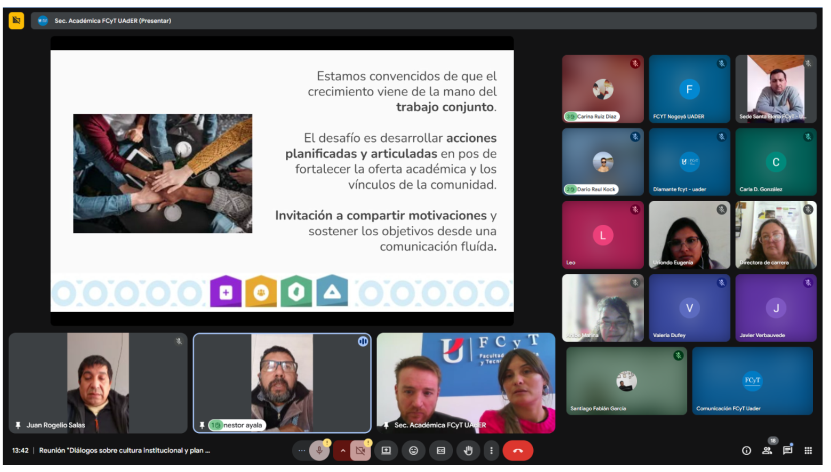Image resolution: width=831 pixels, height=472 pixels.
Task: Open the emoji reactions picker
Action: point(413,451)
